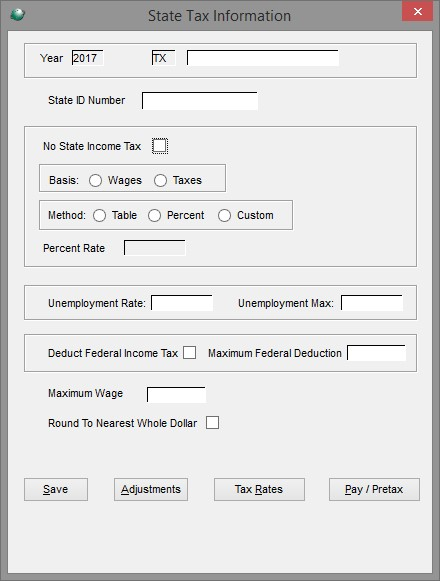The image size is (440, 581).
Task: Click the Maximum Federal Deduction field
Action: (x=376, y=353)
